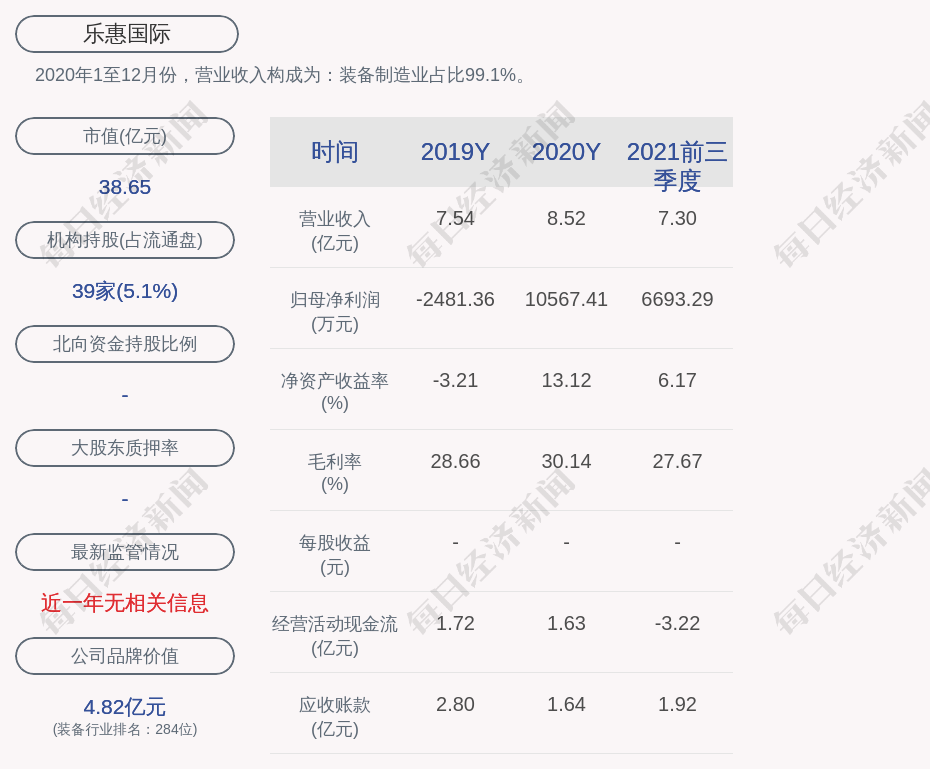Click the 大股东质押率 label pill
930x769 pixels.
[125, 448]
